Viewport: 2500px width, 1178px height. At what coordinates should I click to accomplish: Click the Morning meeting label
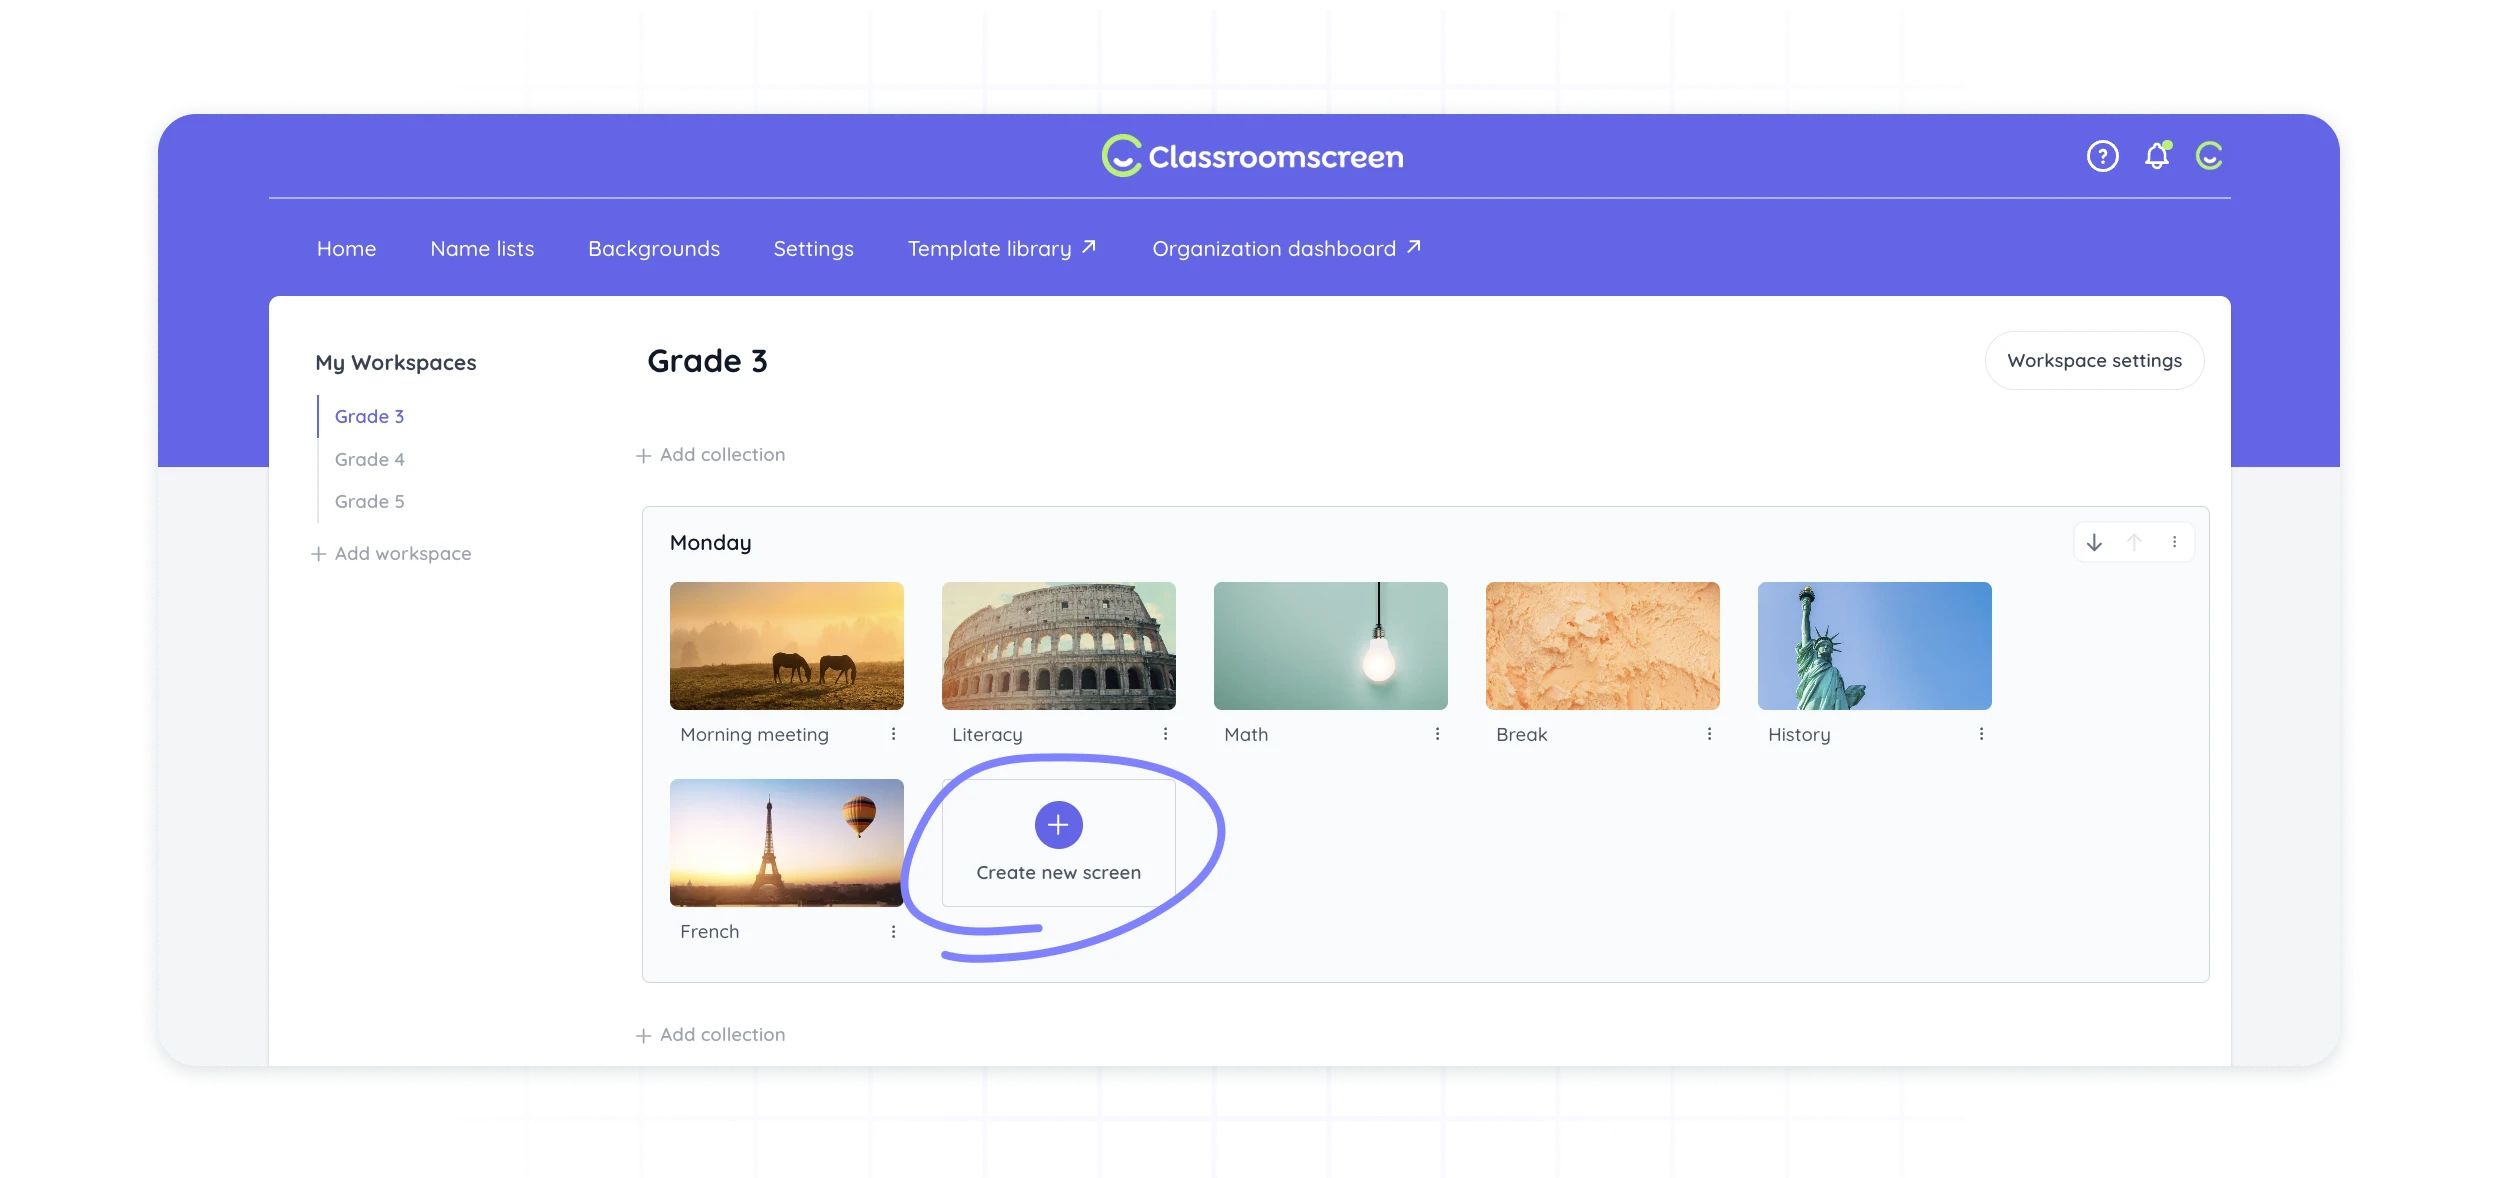click(x=754, y=735)
